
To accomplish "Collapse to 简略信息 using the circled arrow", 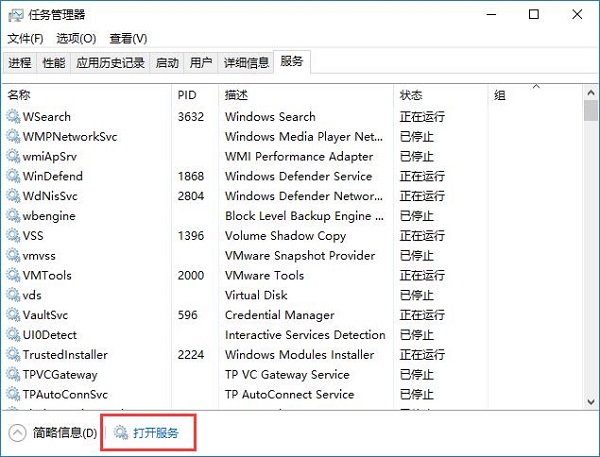I will pos(17,433).
